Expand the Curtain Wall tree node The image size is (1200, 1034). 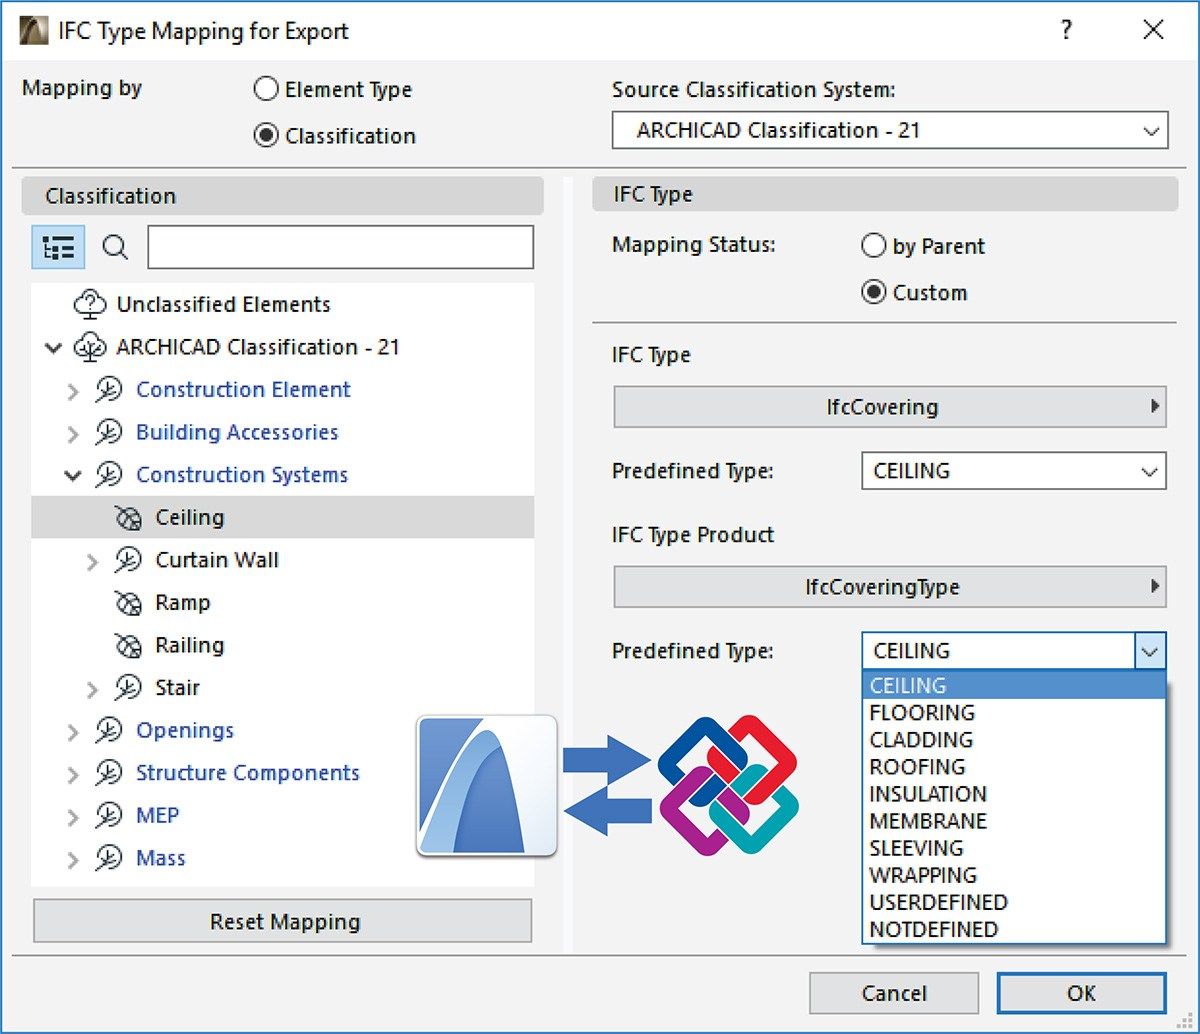pyautogui.click(x=93, y=560)
